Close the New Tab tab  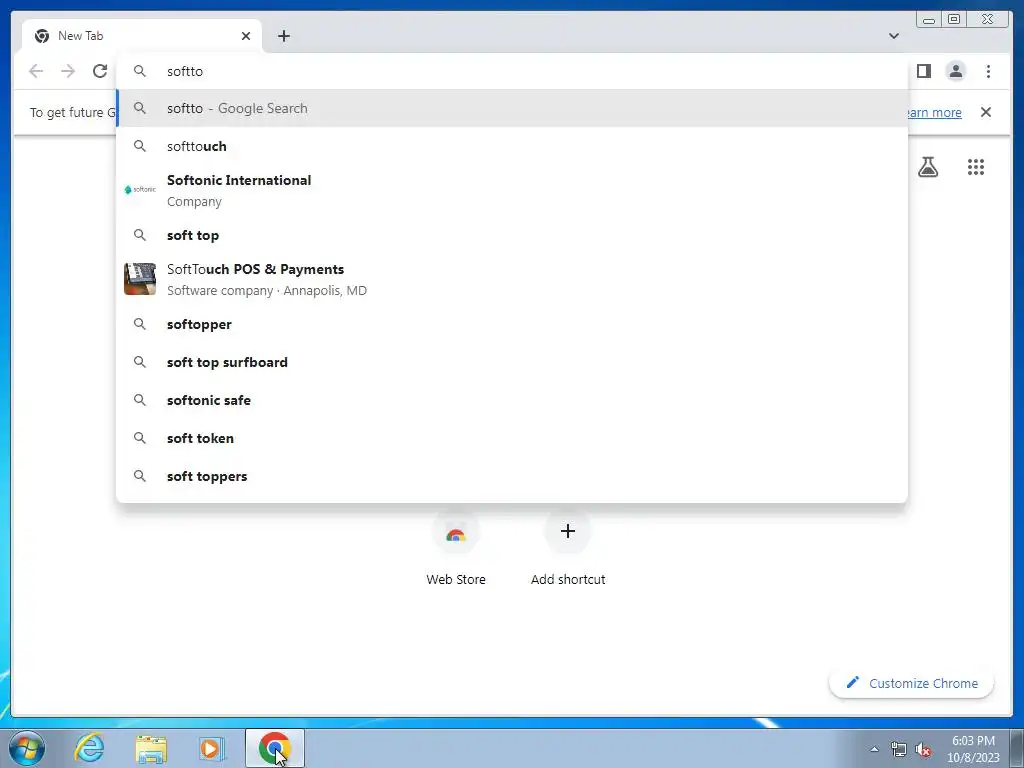(246, 36)
